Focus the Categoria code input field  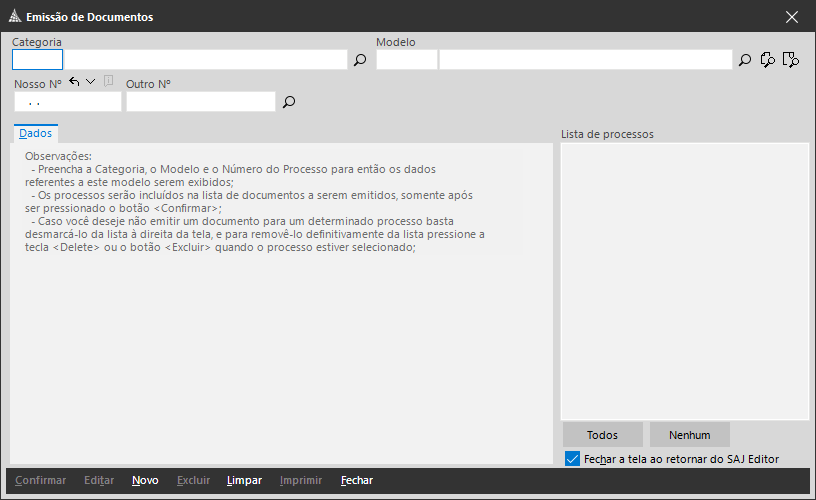click(37, 60)
